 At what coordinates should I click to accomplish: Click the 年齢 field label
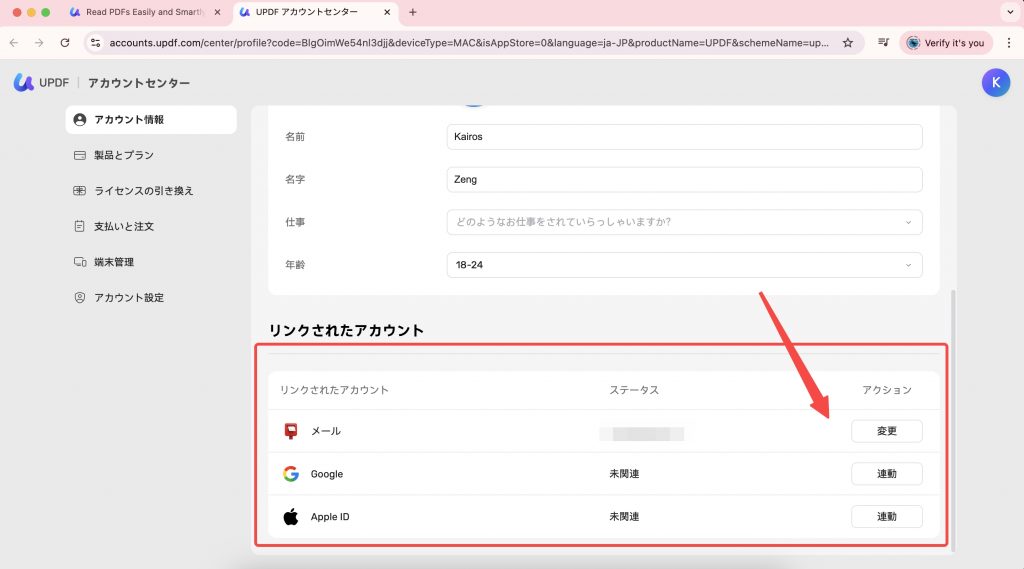pyautogui.click(x=295, y=265)
